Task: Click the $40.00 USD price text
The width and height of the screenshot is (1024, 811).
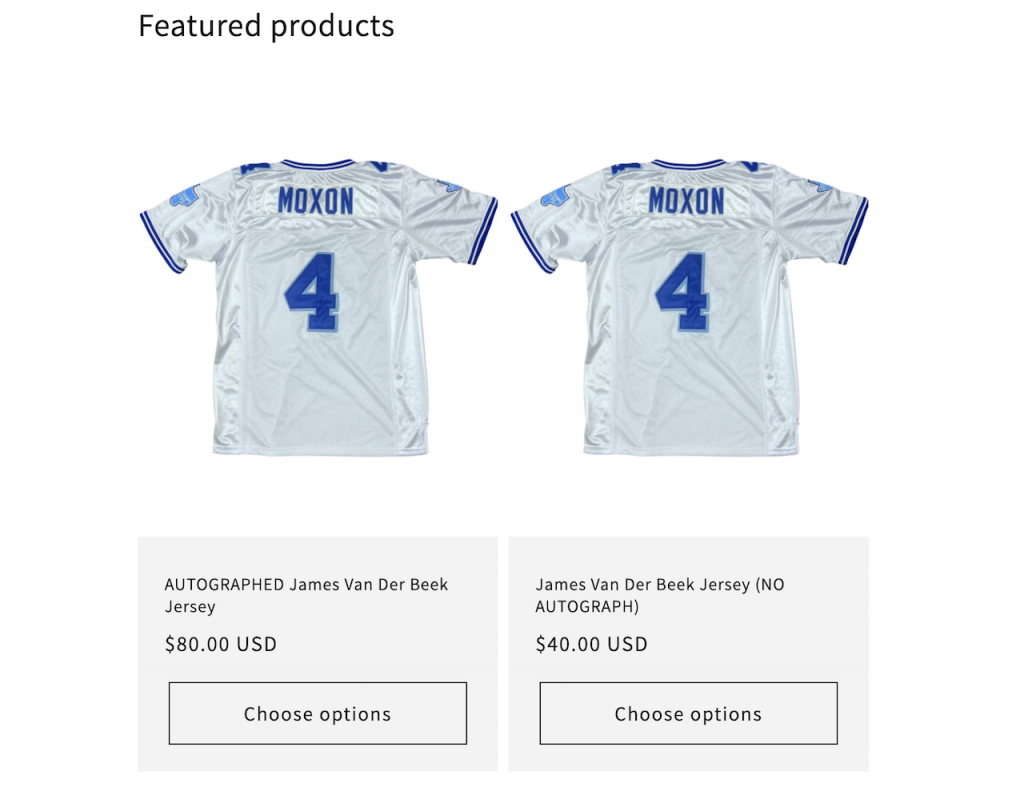Action: [x=590, y=644]
